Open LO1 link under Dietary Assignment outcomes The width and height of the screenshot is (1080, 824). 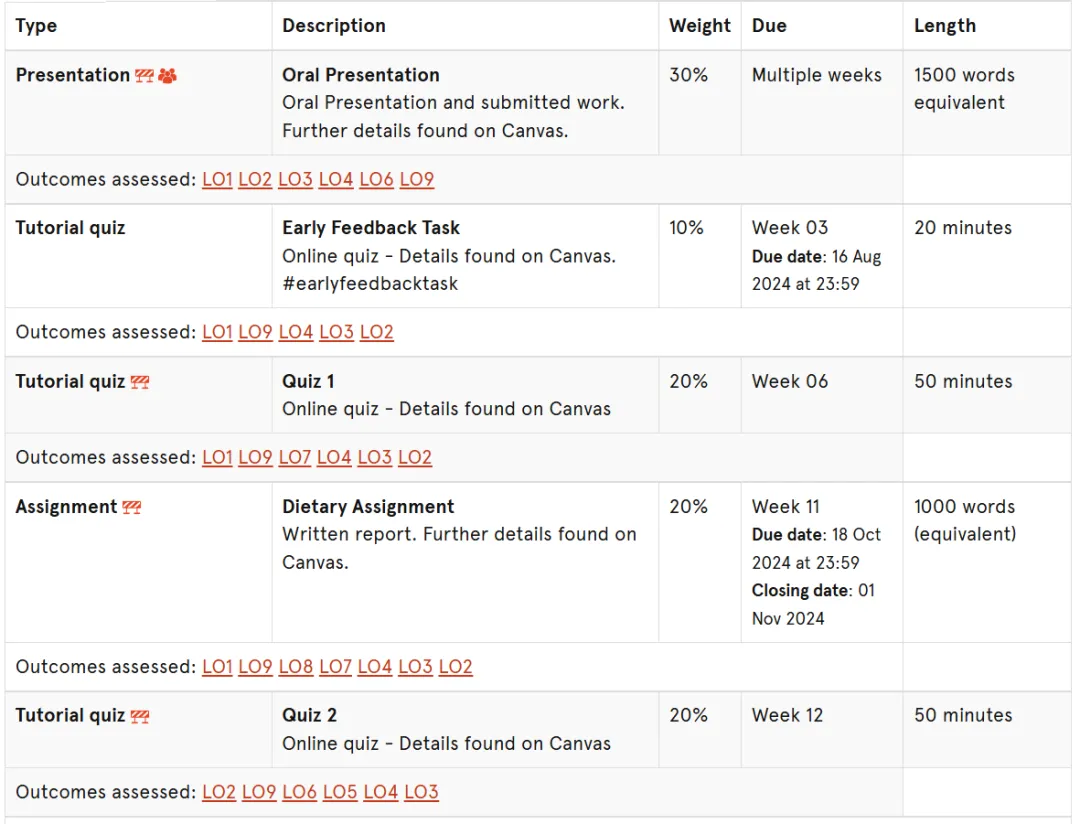point(217,668)
